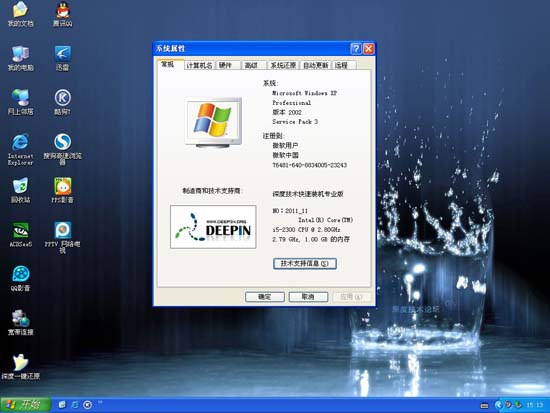Viewport: 550px width, 413px height.
Task: Open the Internet Explorer desktop icon
Action: 20,149
